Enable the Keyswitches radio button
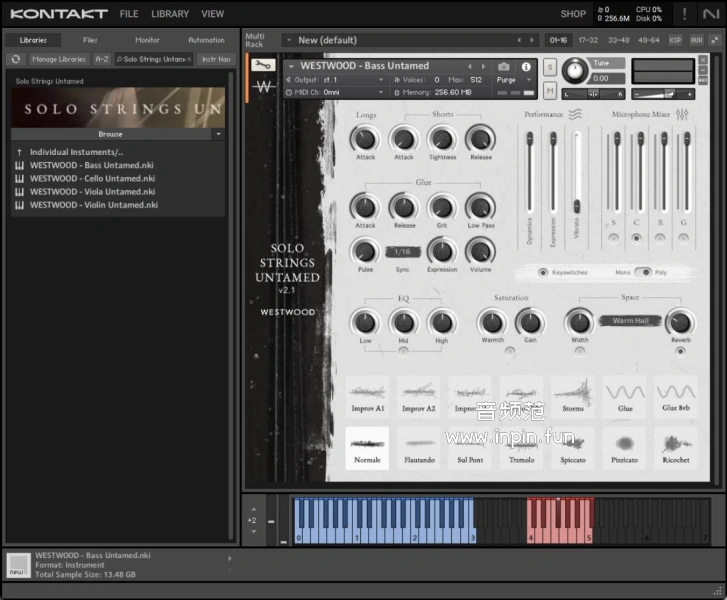Viewport: 727px width, 600px height. pos(543,272)
